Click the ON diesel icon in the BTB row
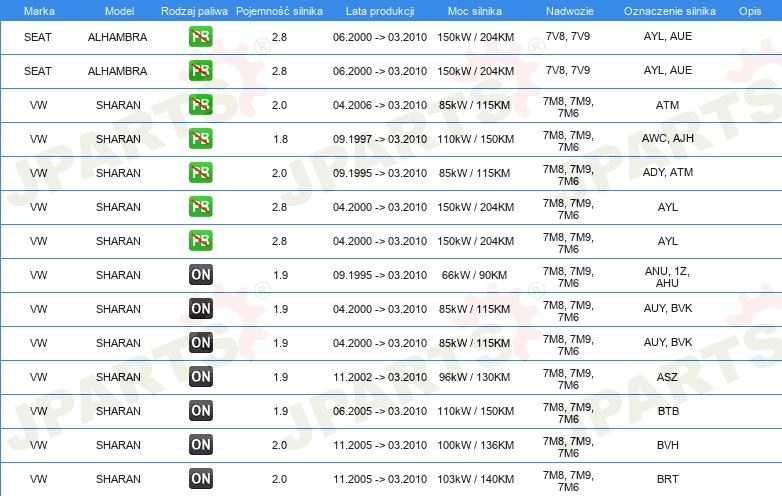782x496 pixels. [x=200, y=410]
